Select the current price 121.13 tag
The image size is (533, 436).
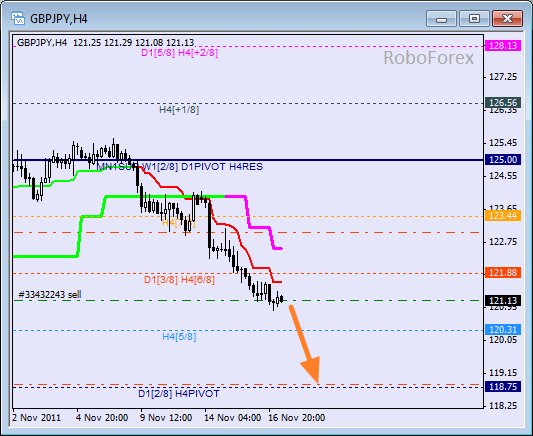tap(503, 300)
